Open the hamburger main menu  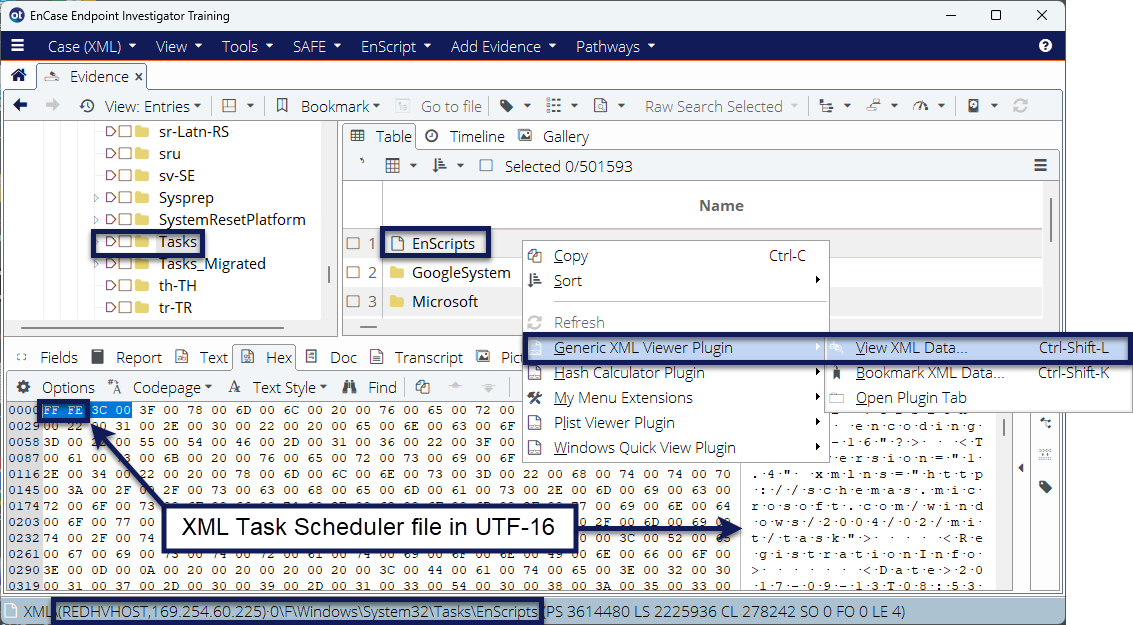pyautogui.click(x=18, y=46)
